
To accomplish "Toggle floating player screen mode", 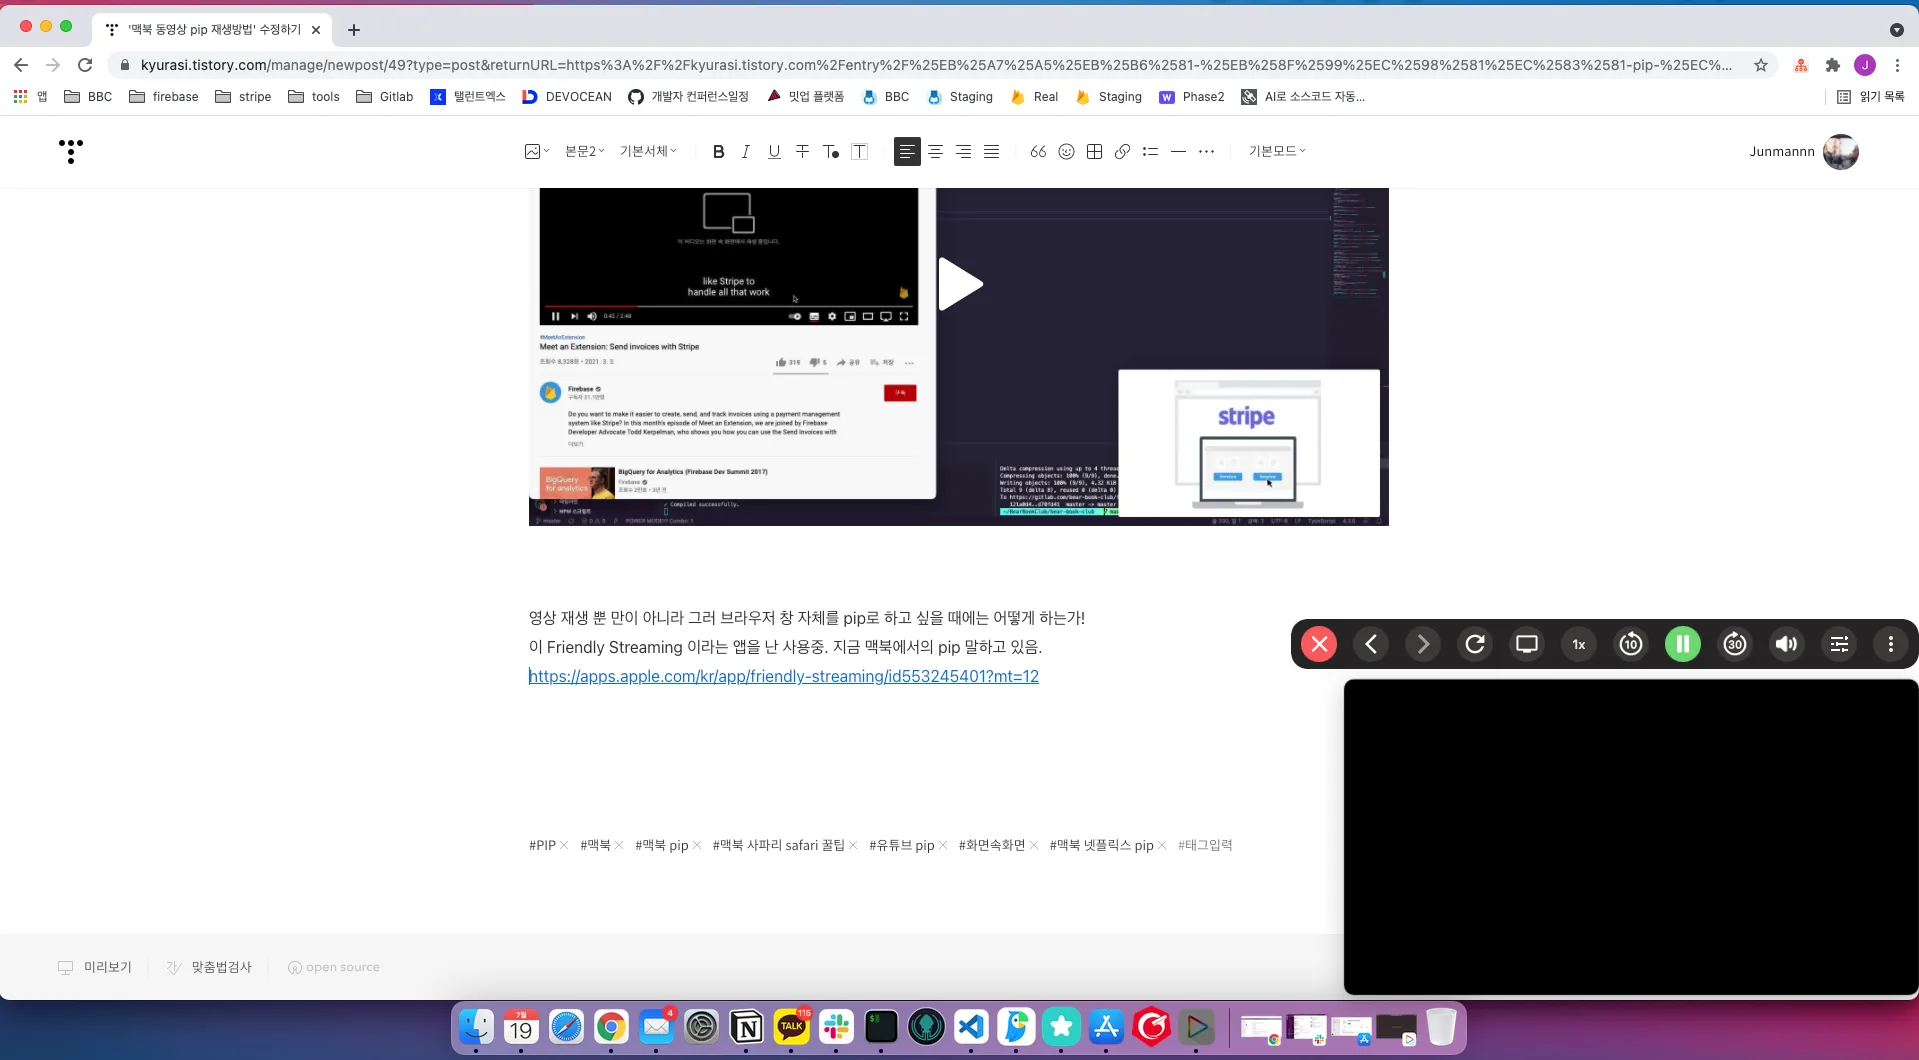I will coord(1527,645).
